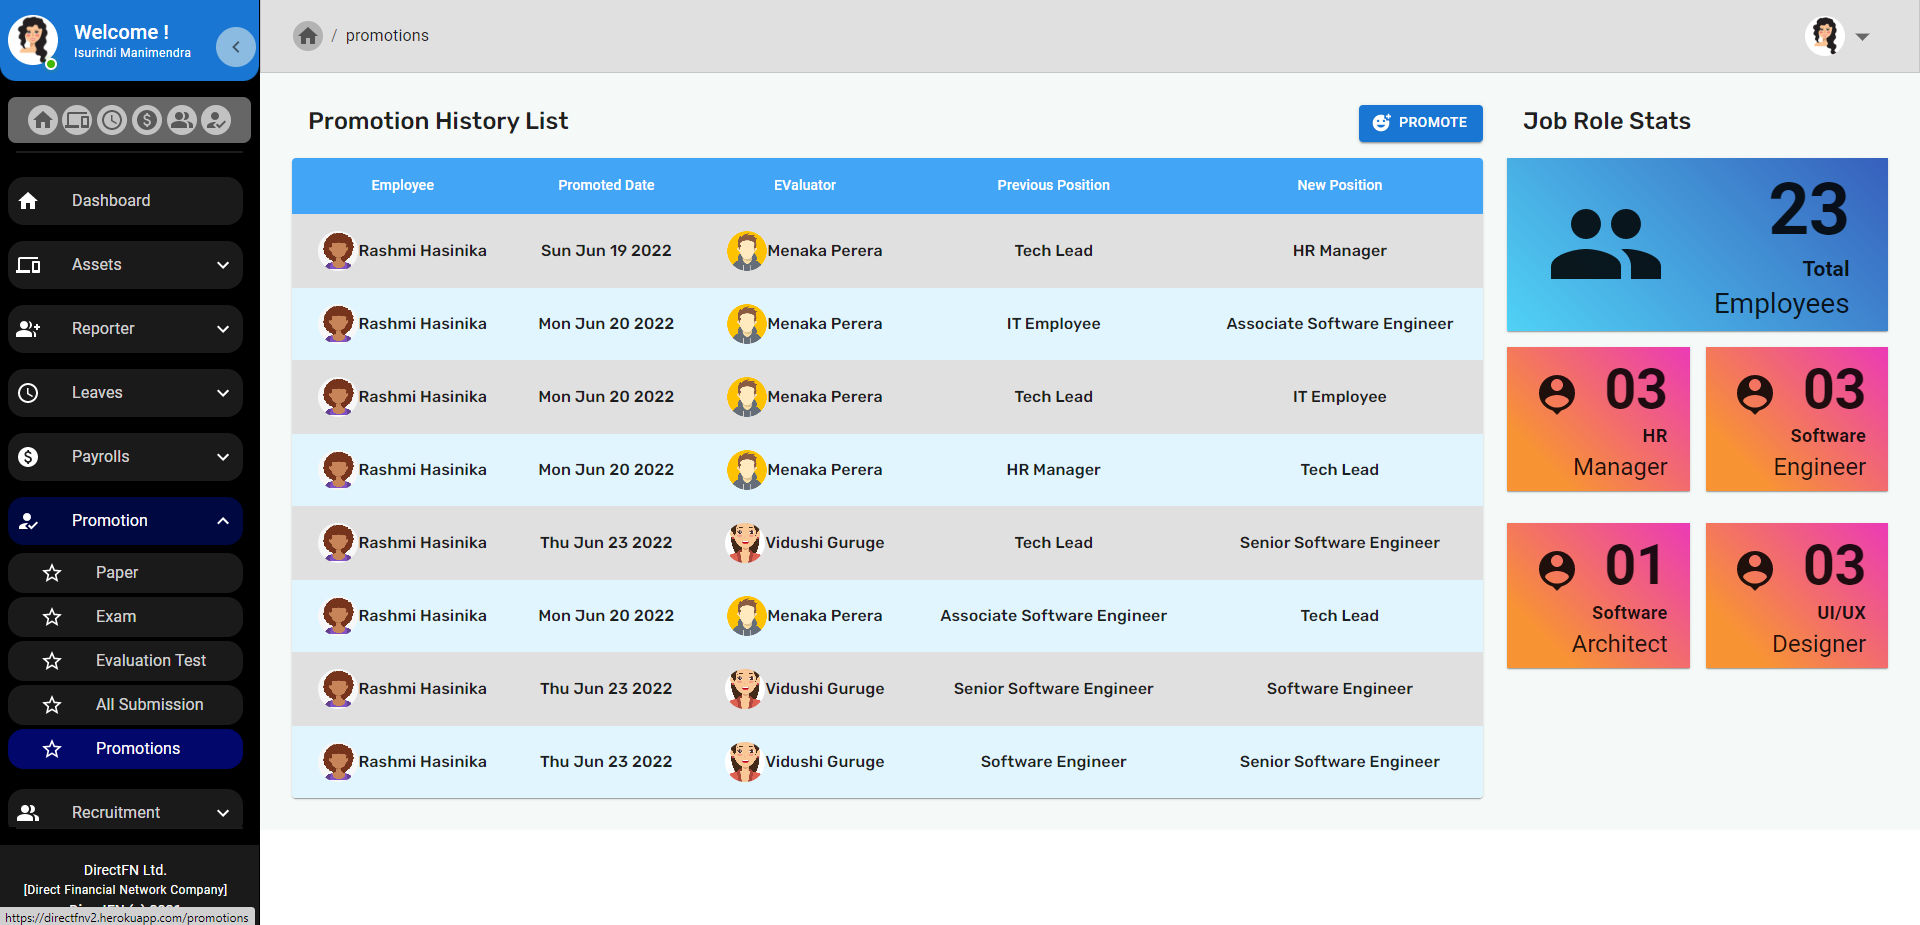
Task: Click the user-check shortcut icon in toolbar
Action: 216,121
